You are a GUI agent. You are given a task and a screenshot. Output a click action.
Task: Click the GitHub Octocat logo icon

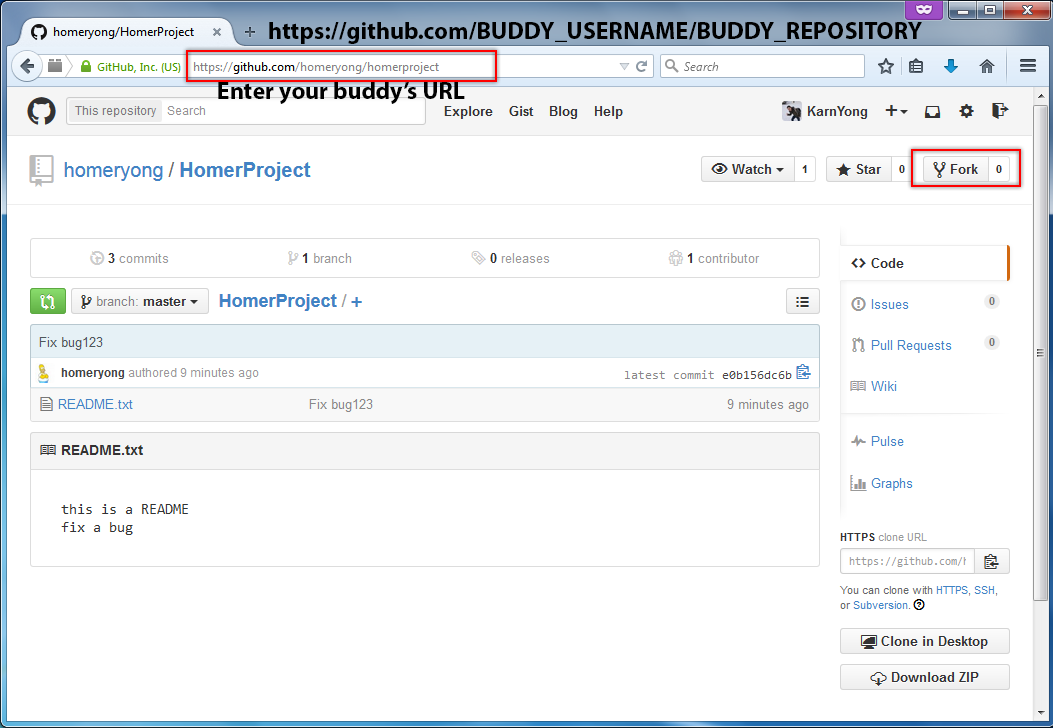click(41, 111)
